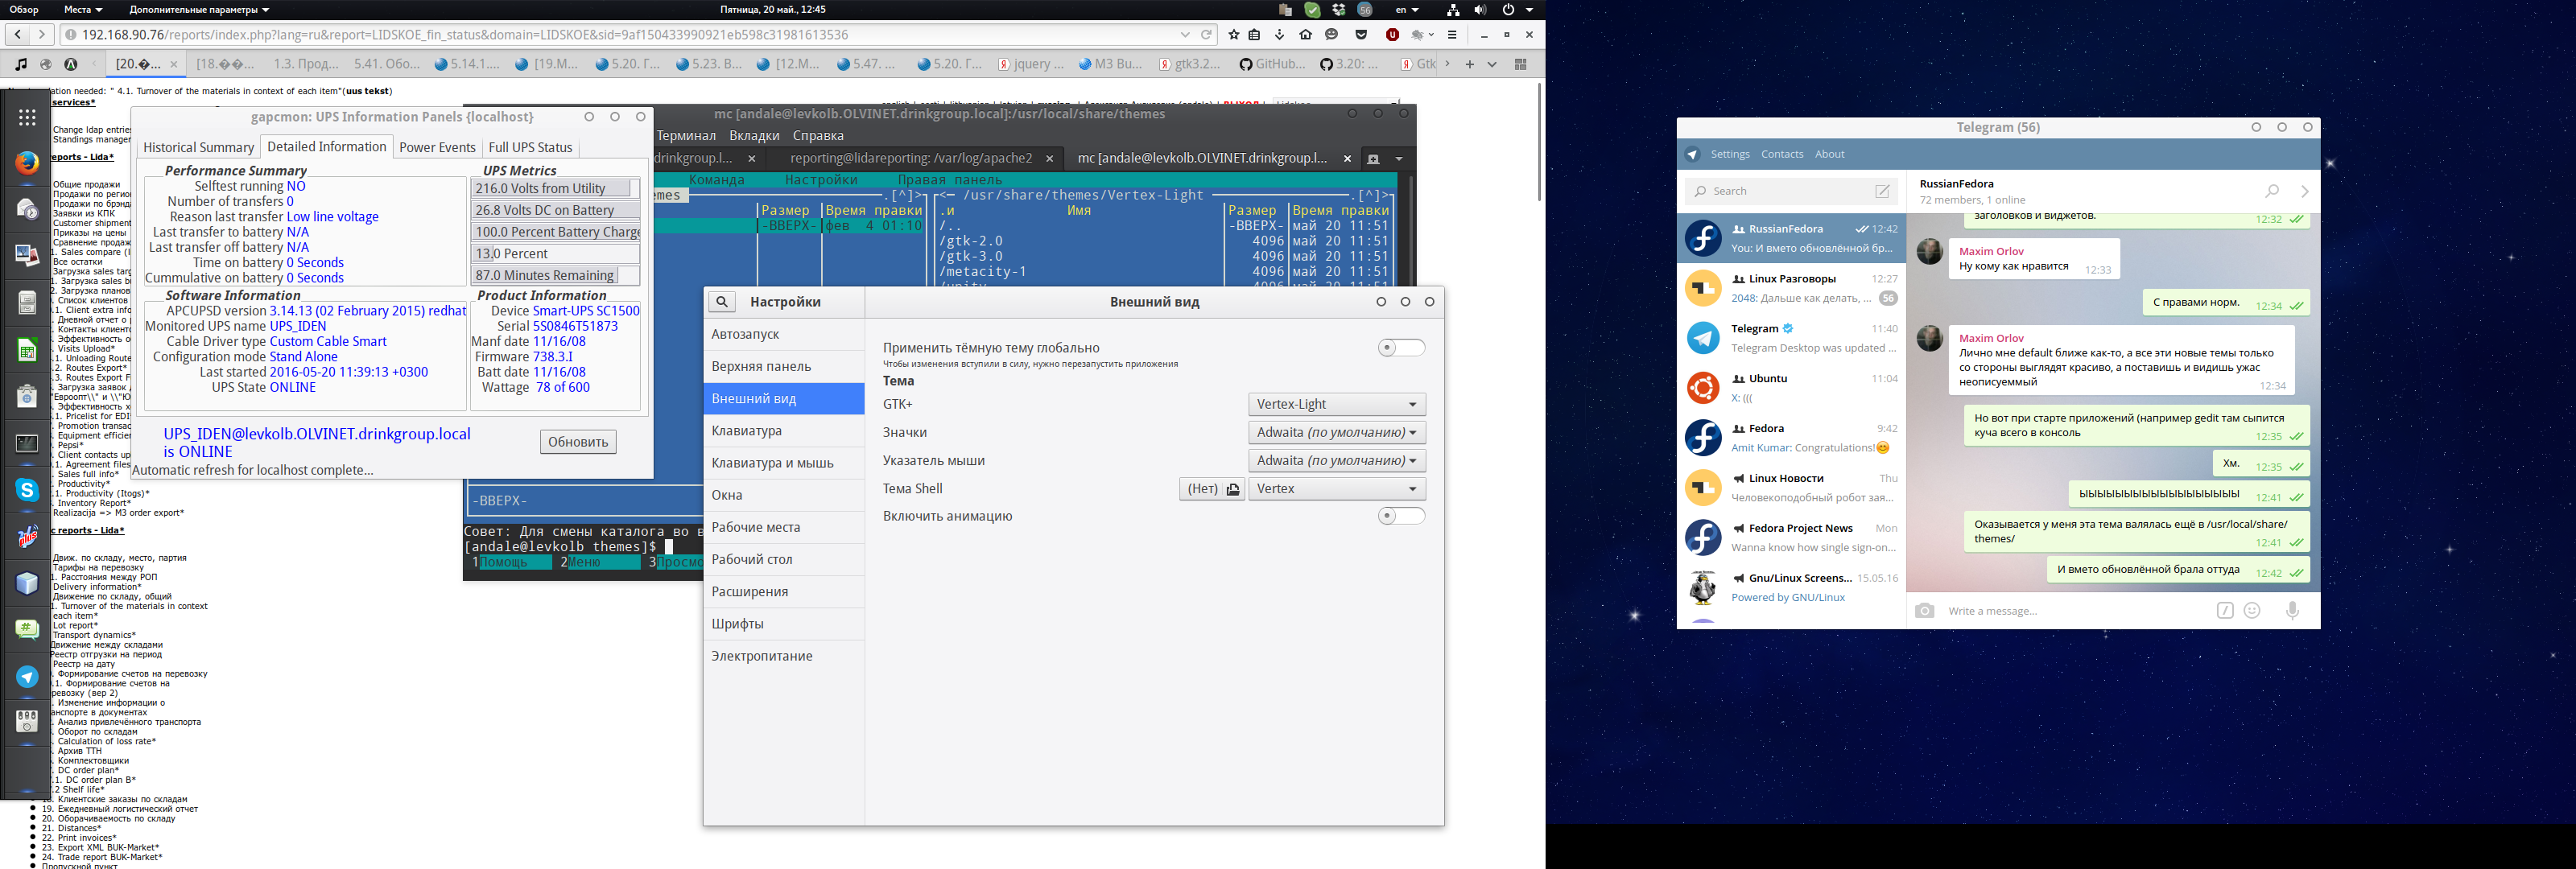2576x869 pixels.
Task: Open the Shell theme Vertex dropdown
Action: [x=1336, y=489]
